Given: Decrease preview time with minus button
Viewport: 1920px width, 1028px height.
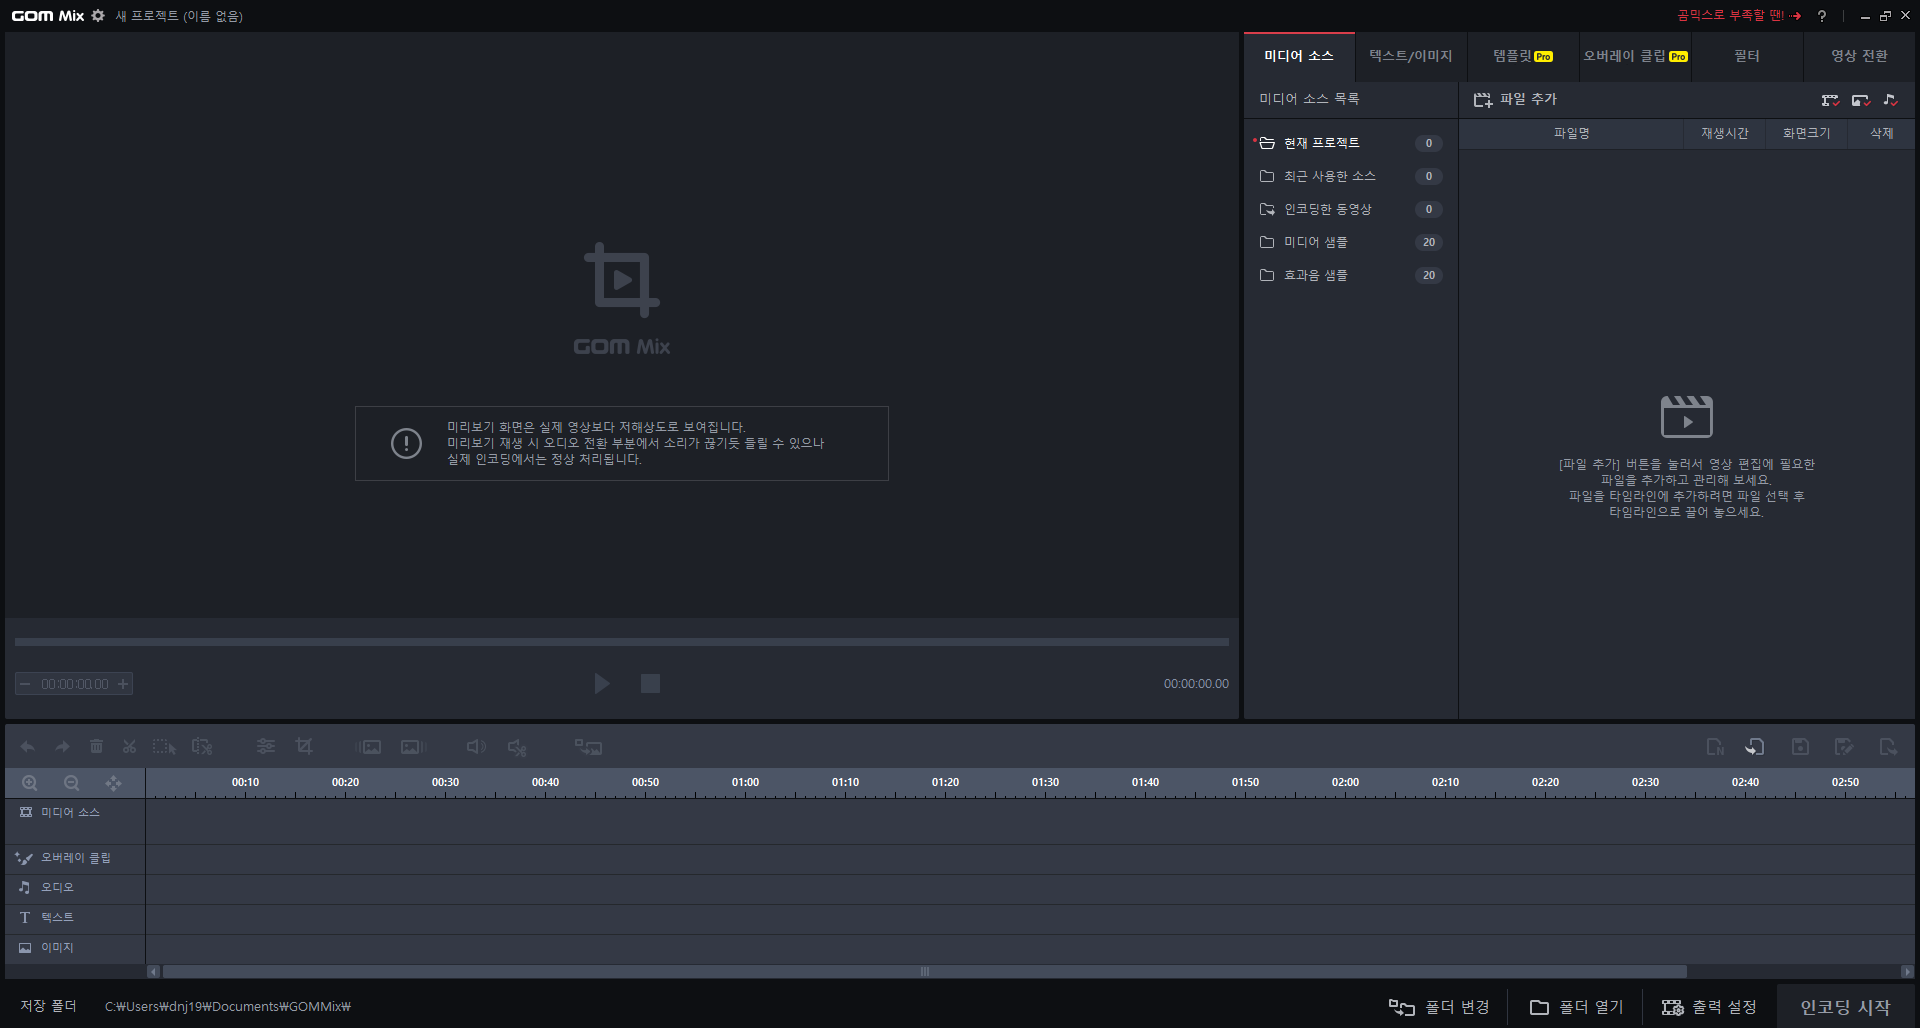Looking at the screenshot, I should point(25,684).
